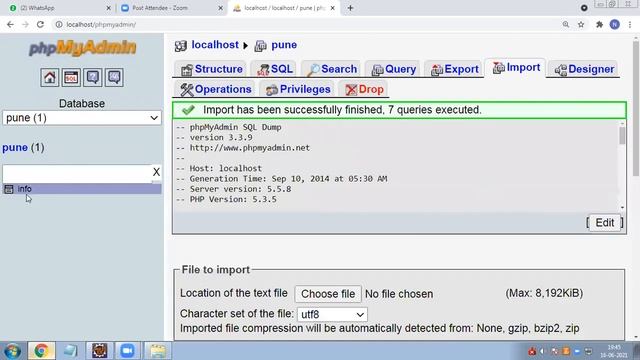
Task: Click the Choose file button
Action: (328, 294)
